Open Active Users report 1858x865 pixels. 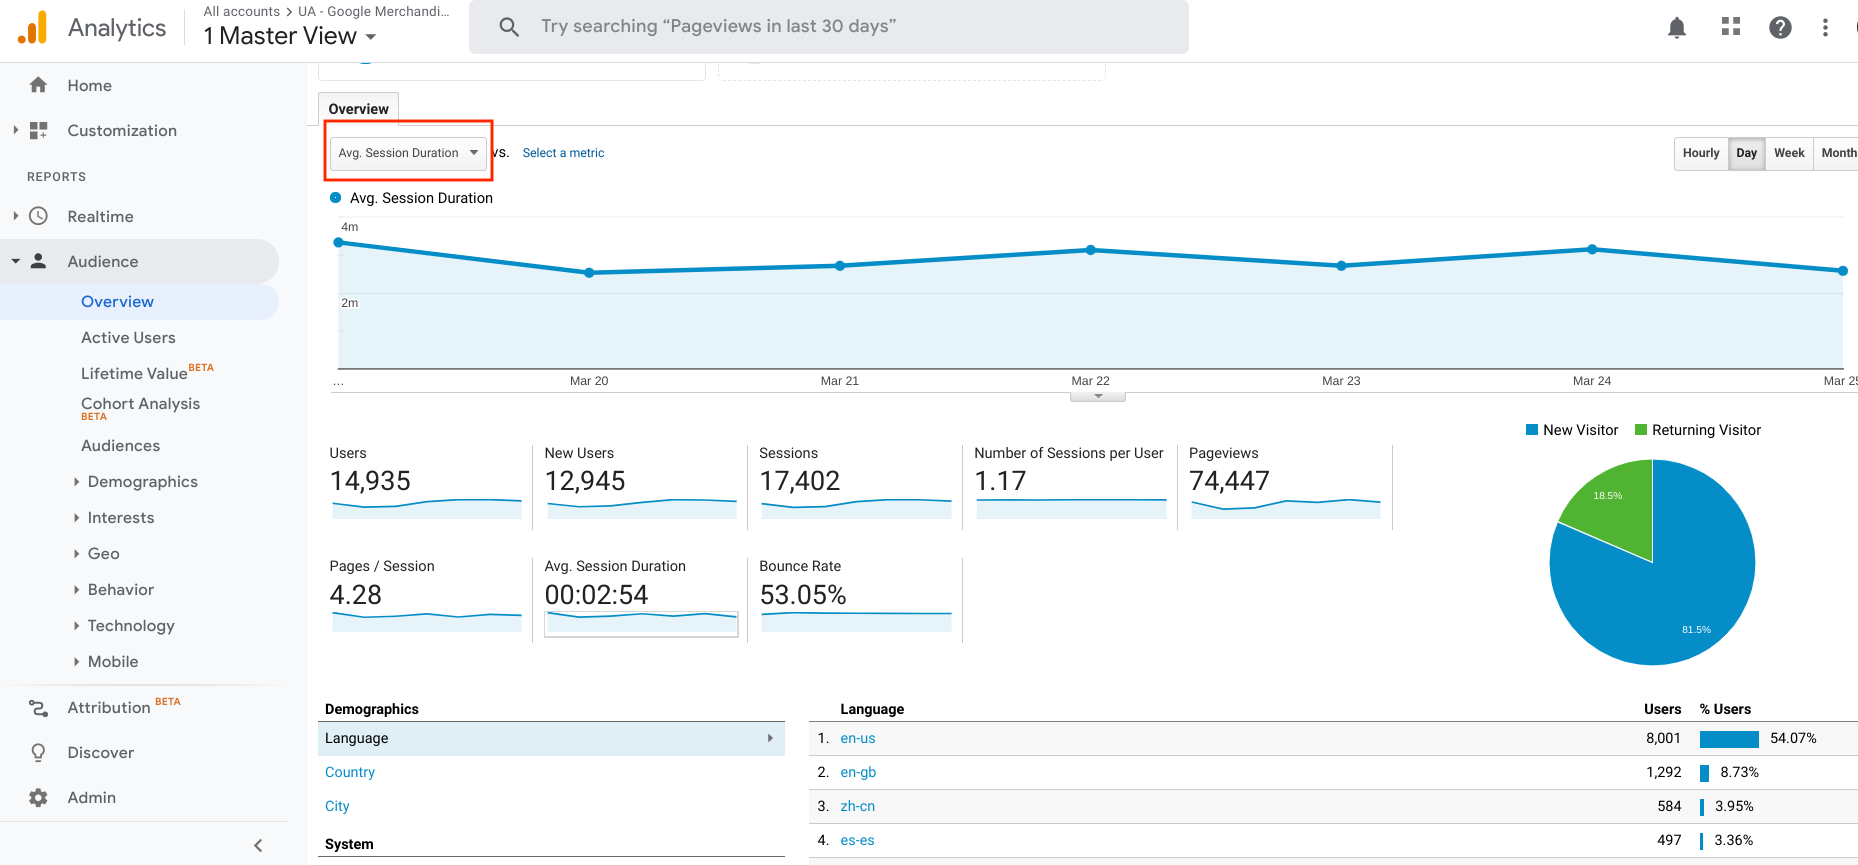point(128,338)
